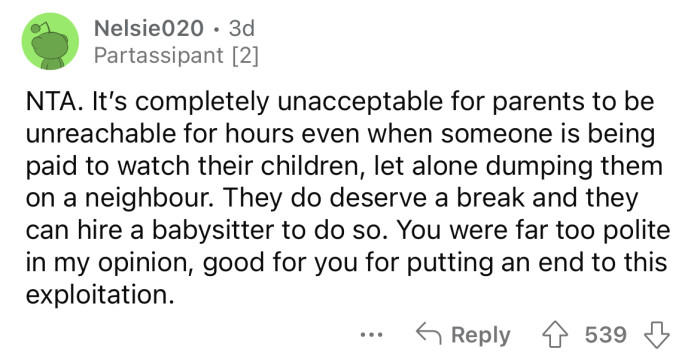Open the three-dot more options menu
This screenshot has height=361, width=700.
pyautogui.click(x=372, y=335)
